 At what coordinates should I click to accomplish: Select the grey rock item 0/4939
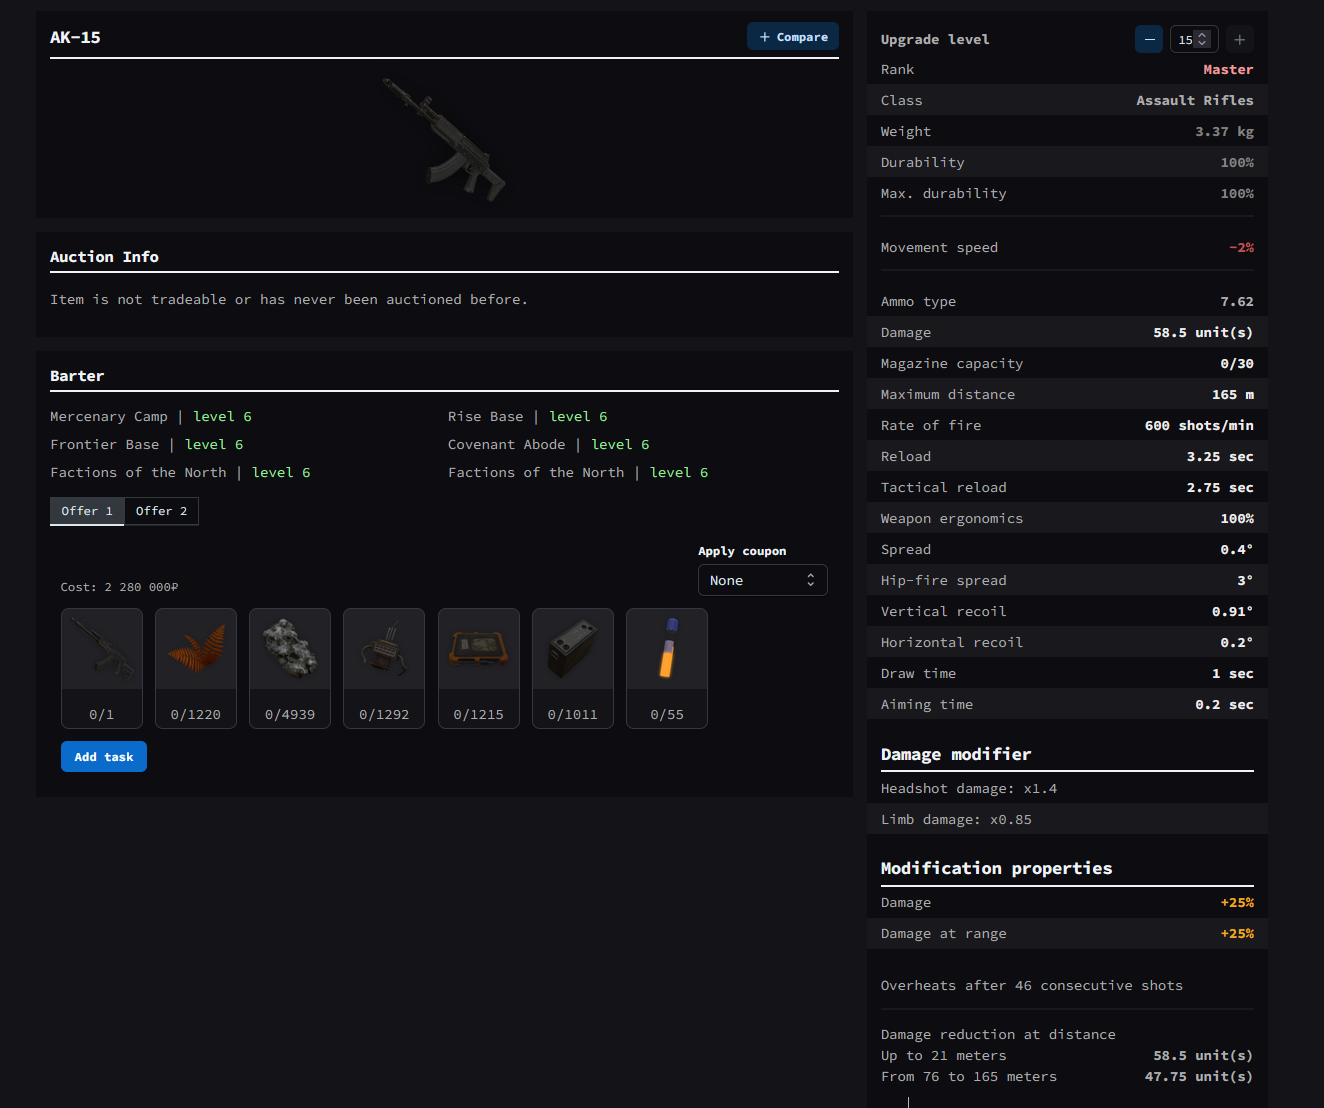click(x=290, y=668)
